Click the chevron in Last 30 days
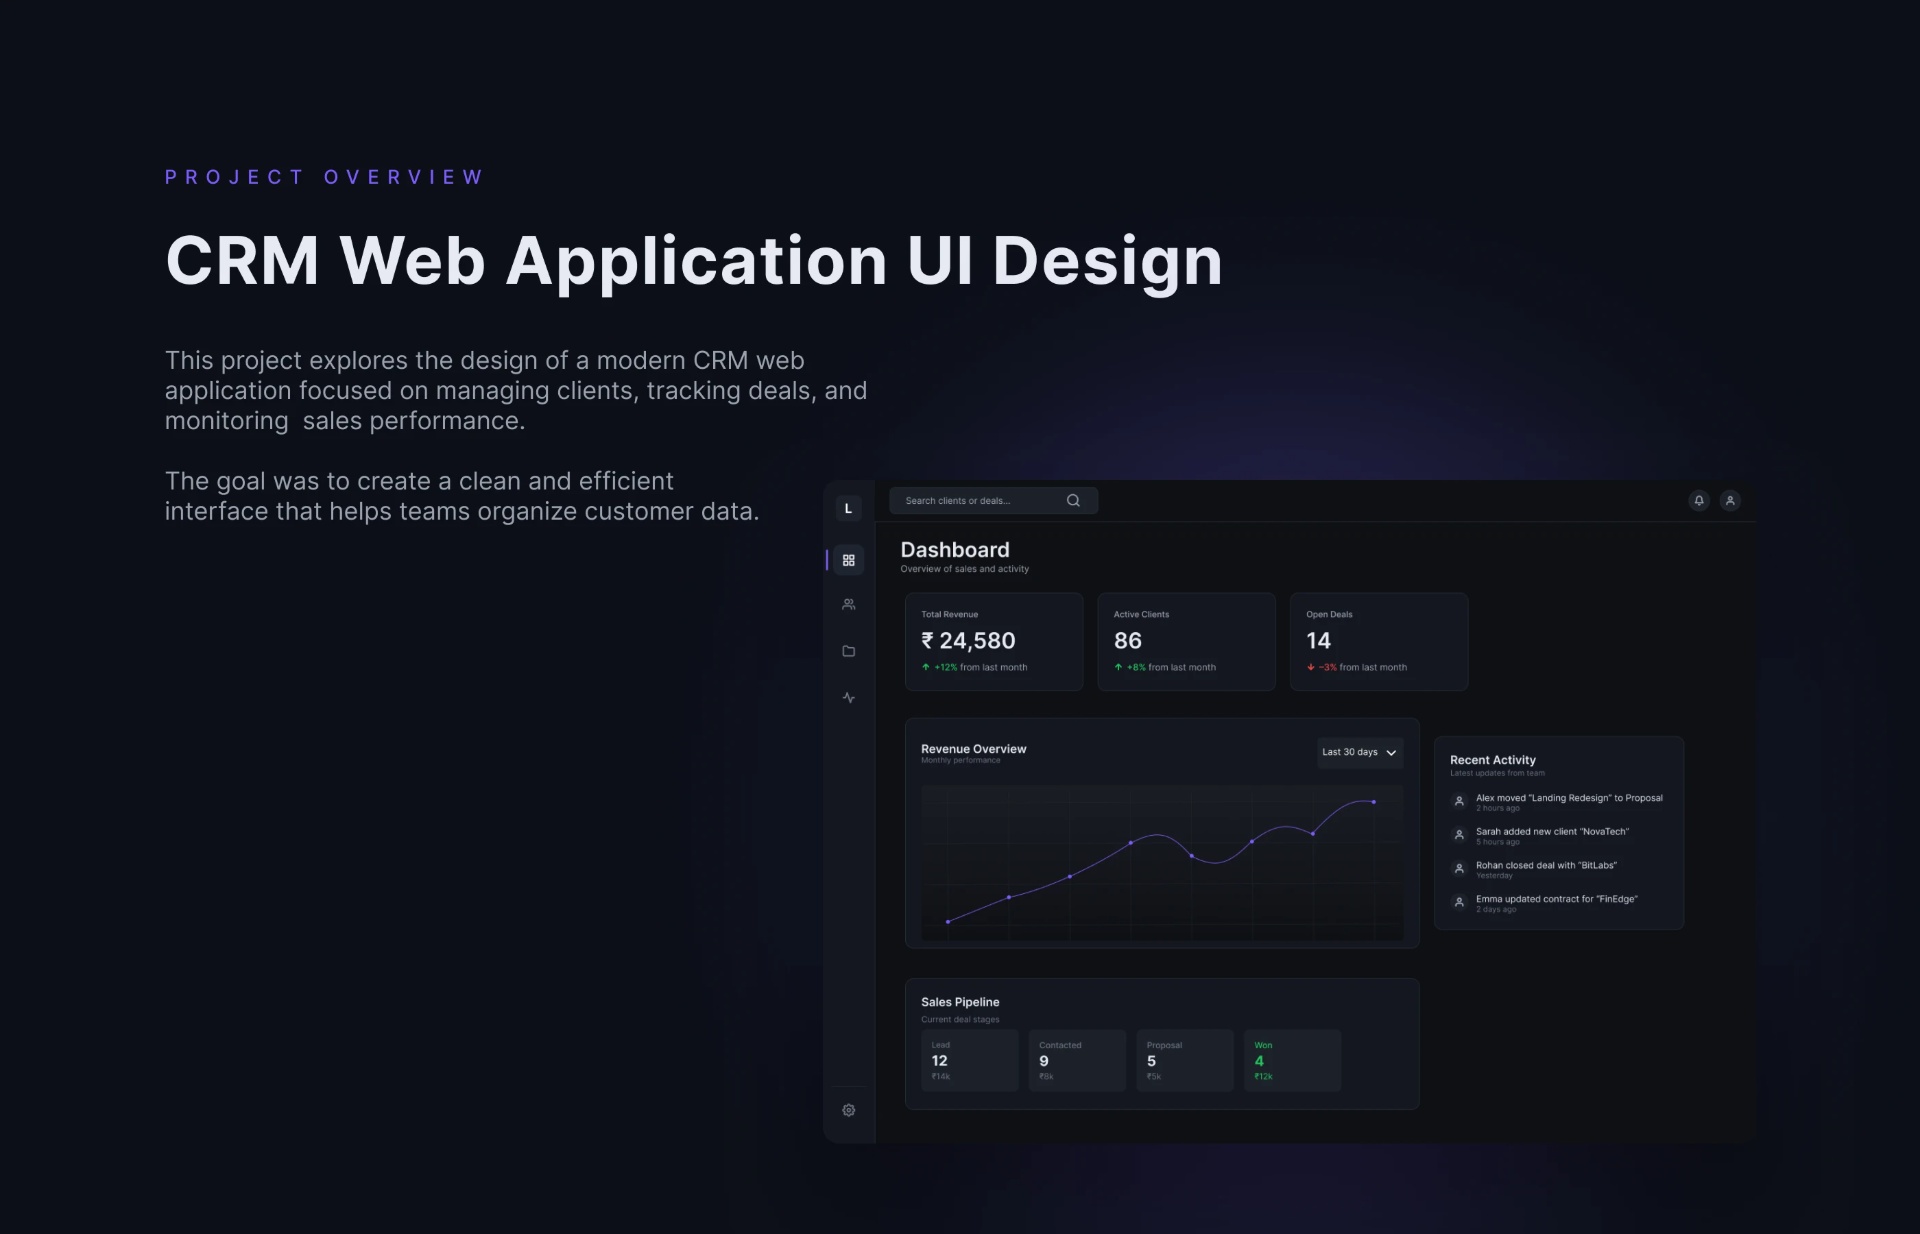Viewport: 1920px width, 1234px height. (1391, 753)
